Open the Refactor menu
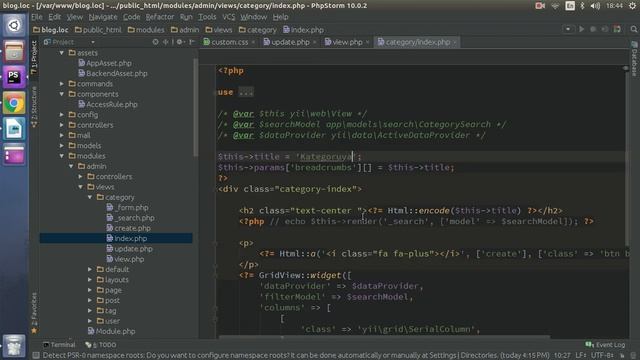The height and width of the screenshot is (360, 640). tap(160, 17)
